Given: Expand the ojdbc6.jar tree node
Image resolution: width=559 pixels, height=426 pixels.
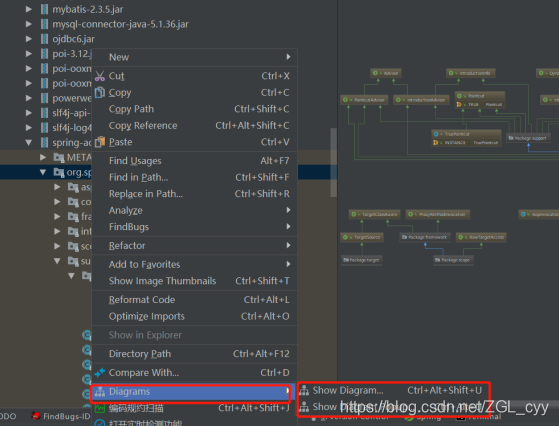Looking at the screenshot, I should [29, 39].
